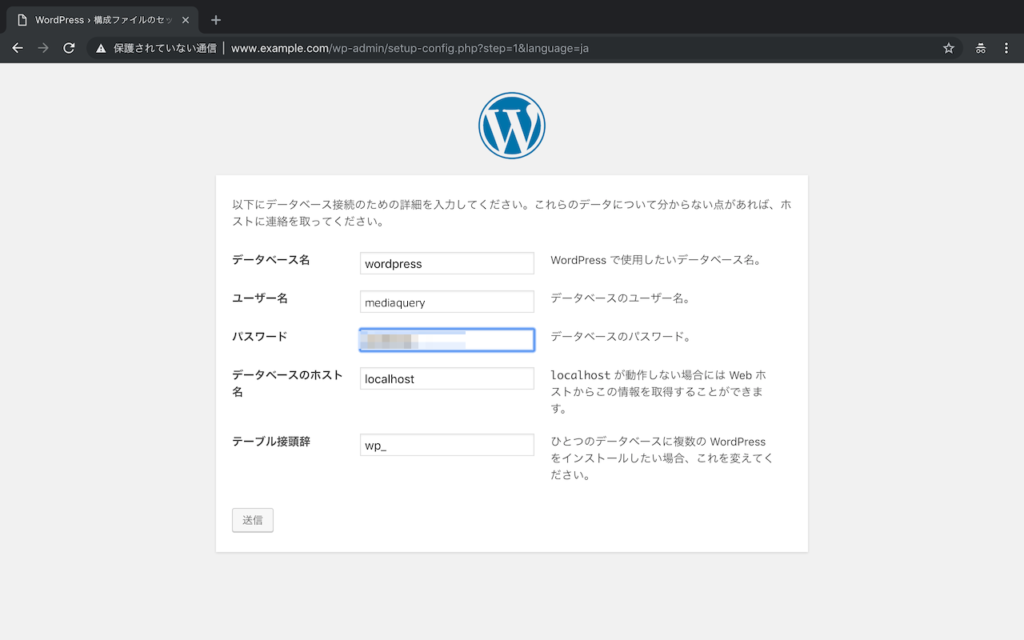Focus the table prefix field containing wp_
Screen dimensions: 1024x640
point(447,445)
